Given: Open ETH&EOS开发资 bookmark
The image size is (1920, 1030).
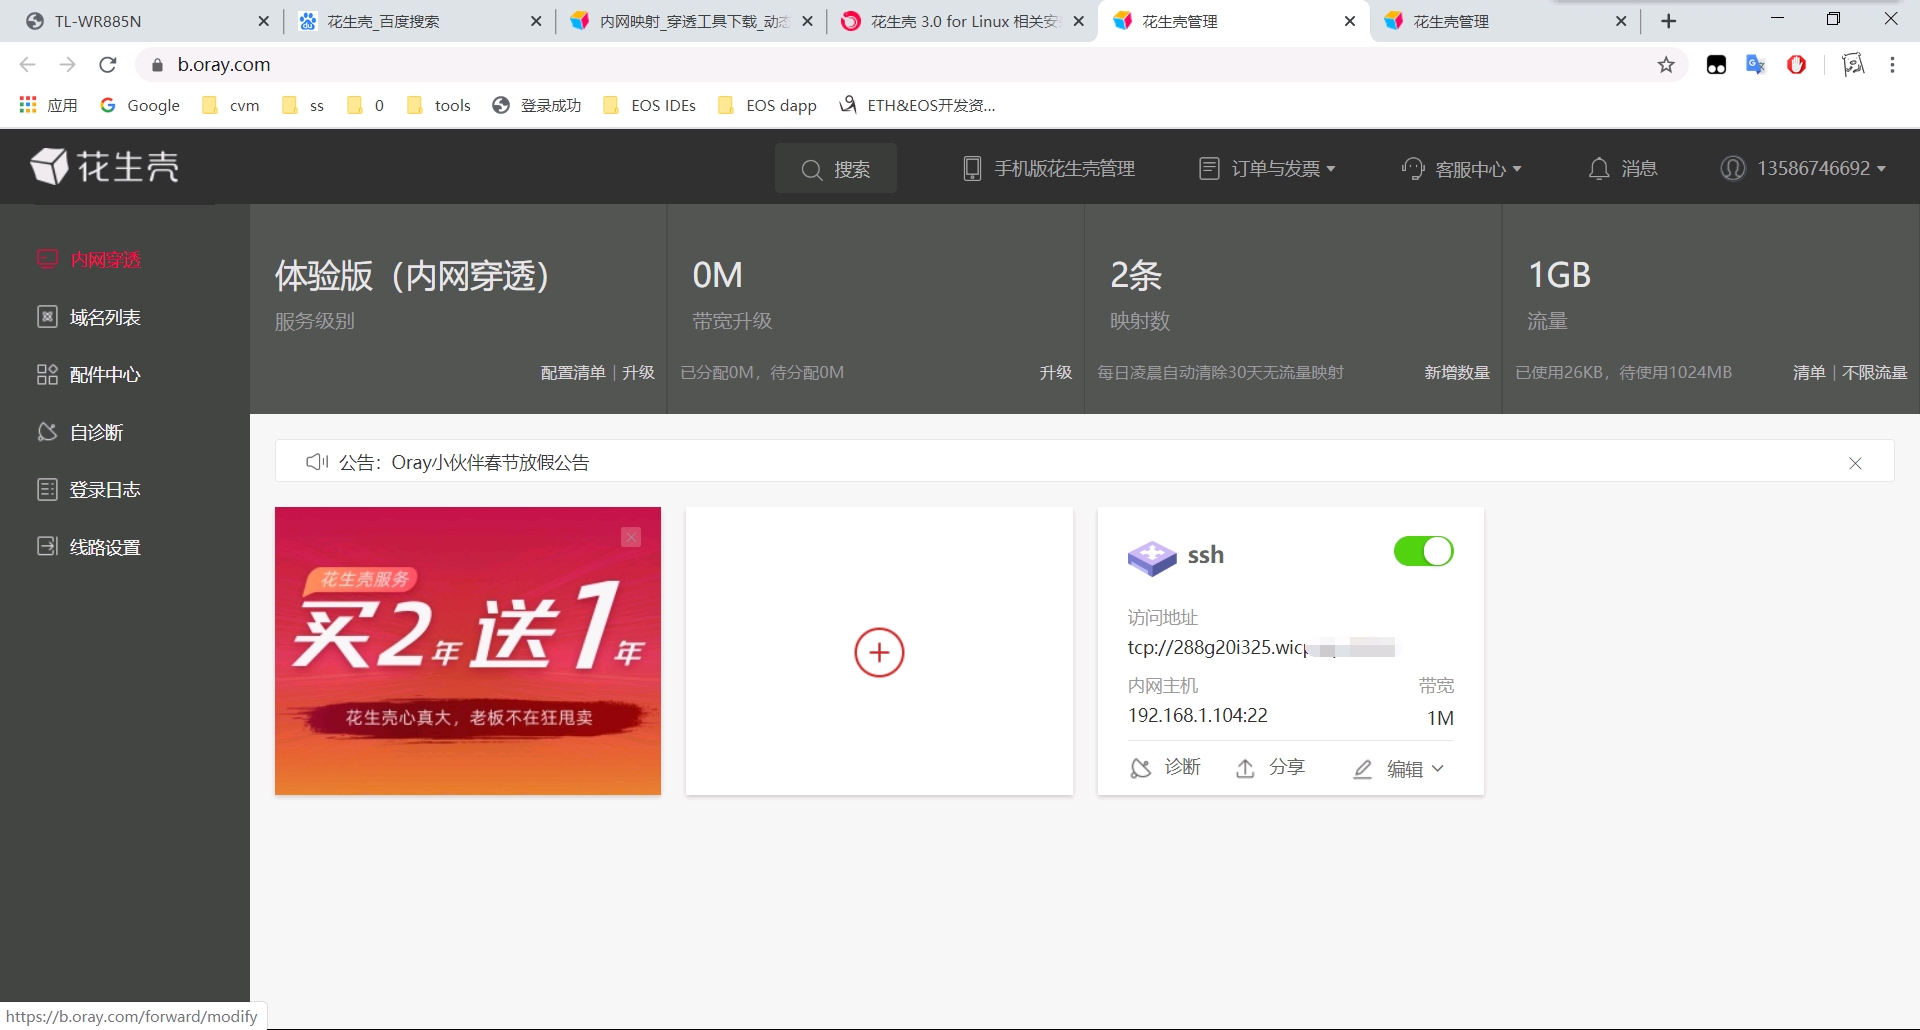Looking at the screenshot, I should (917, 105).
